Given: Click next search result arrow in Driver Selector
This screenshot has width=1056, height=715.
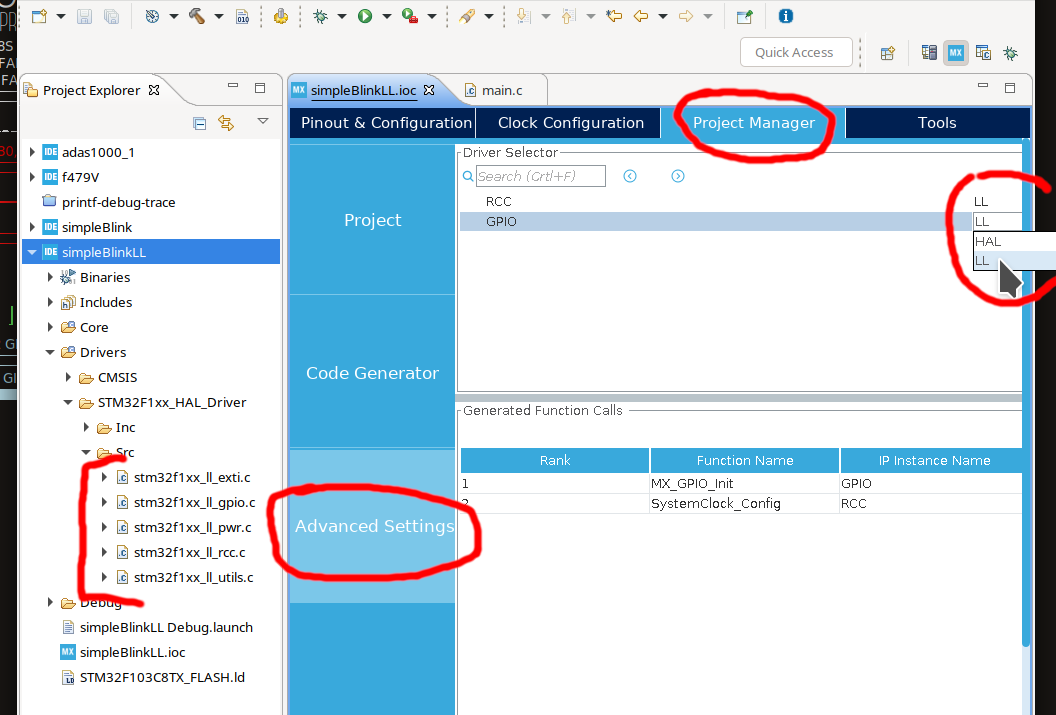Looking at the screenshot, I should coord(678,176).
